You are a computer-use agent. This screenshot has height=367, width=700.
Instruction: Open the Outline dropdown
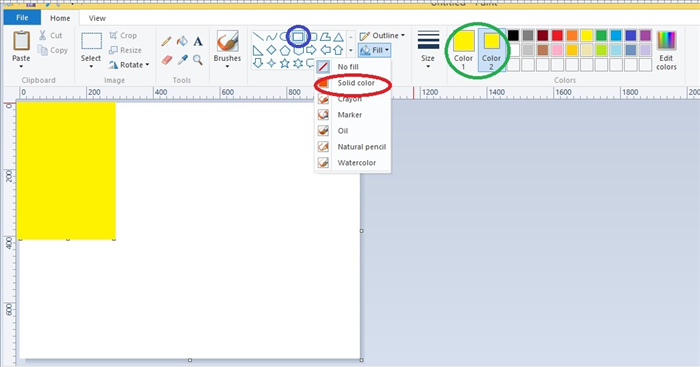click(382, 35)
